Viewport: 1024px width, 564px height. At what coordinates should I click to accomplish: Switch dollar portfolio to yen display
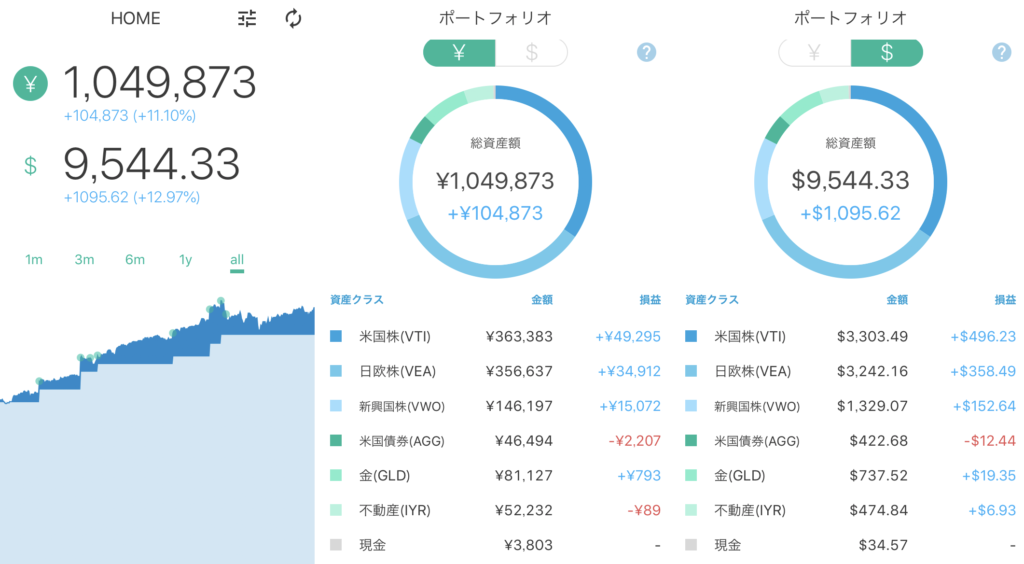814,52
